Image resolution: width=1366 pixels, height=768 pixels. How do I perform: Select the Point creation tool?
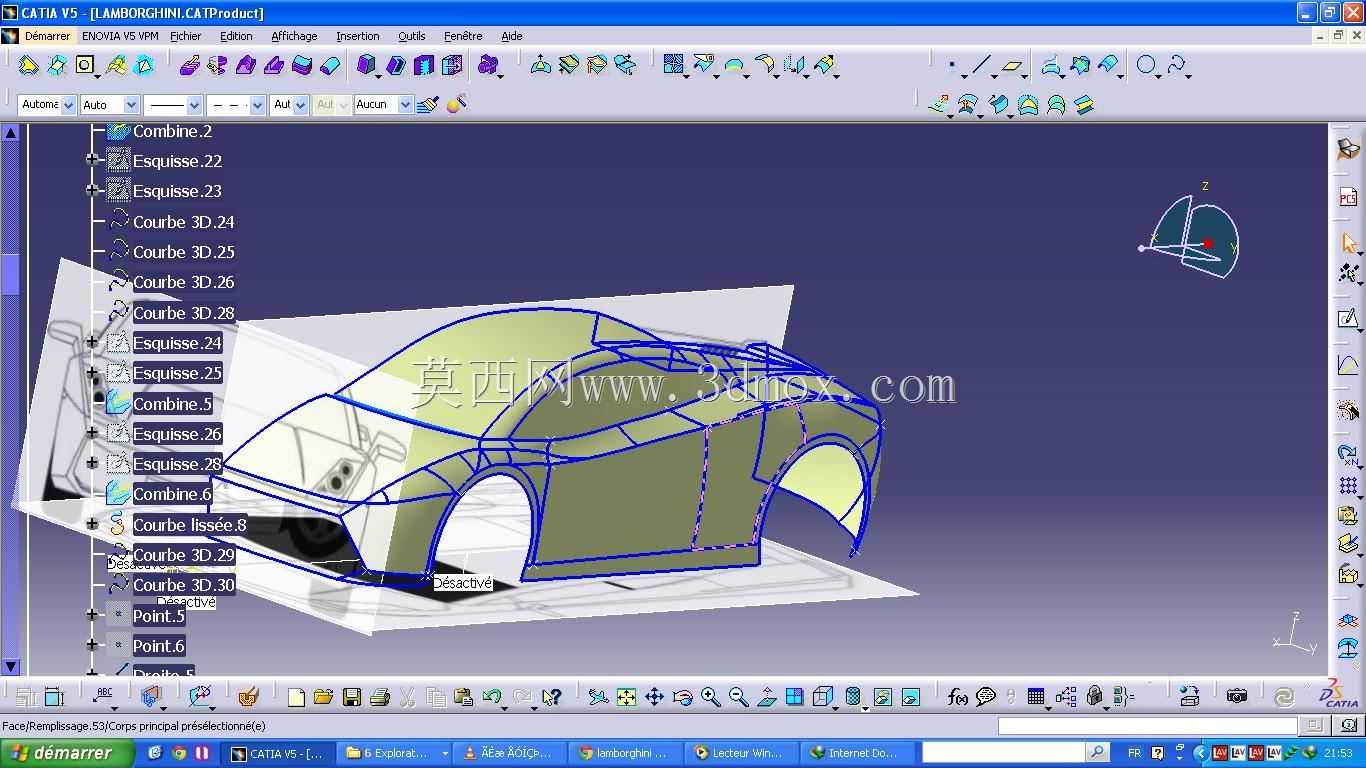pyautogui.click(x=952, y=66)
